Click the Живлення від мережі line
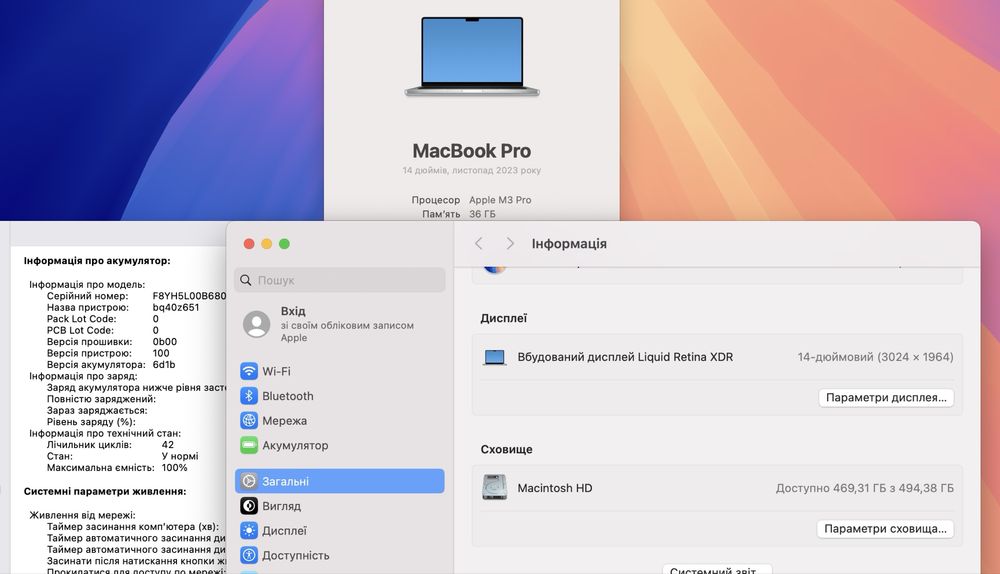 click(82, 515)
